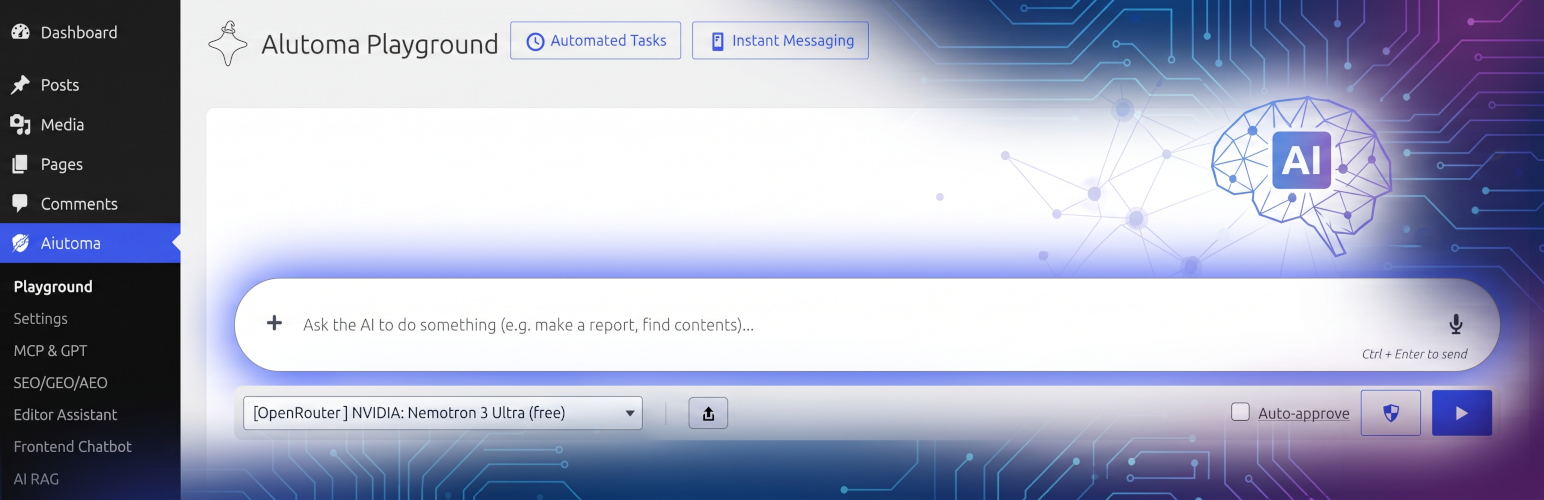Open Settings submenu
Viewport: 1544px width, 500px height.
click(41, 319)
